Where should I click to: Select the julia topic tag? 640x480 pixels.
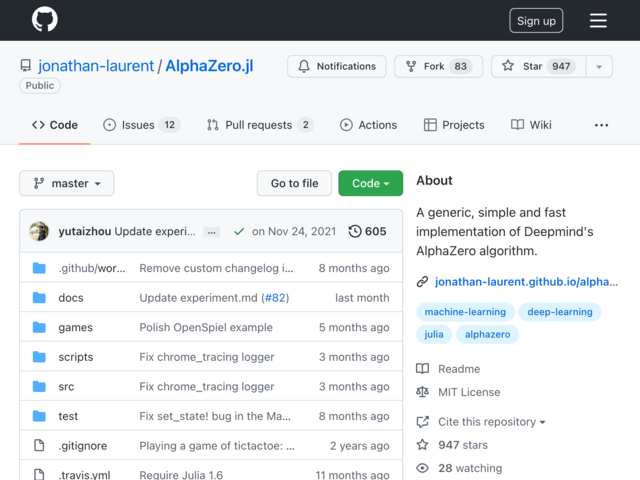(x=433, y=334)
